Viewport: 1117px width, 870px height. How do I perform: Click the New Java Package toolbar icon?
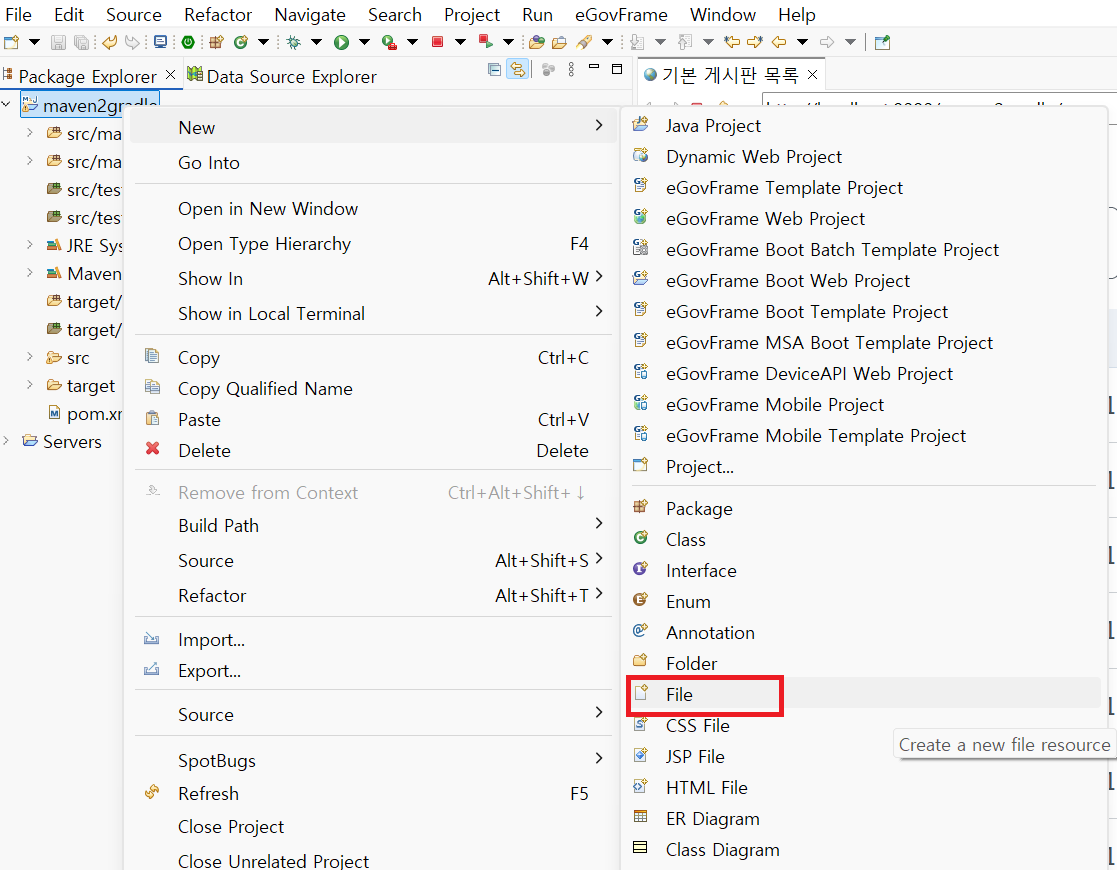(216, 42)
